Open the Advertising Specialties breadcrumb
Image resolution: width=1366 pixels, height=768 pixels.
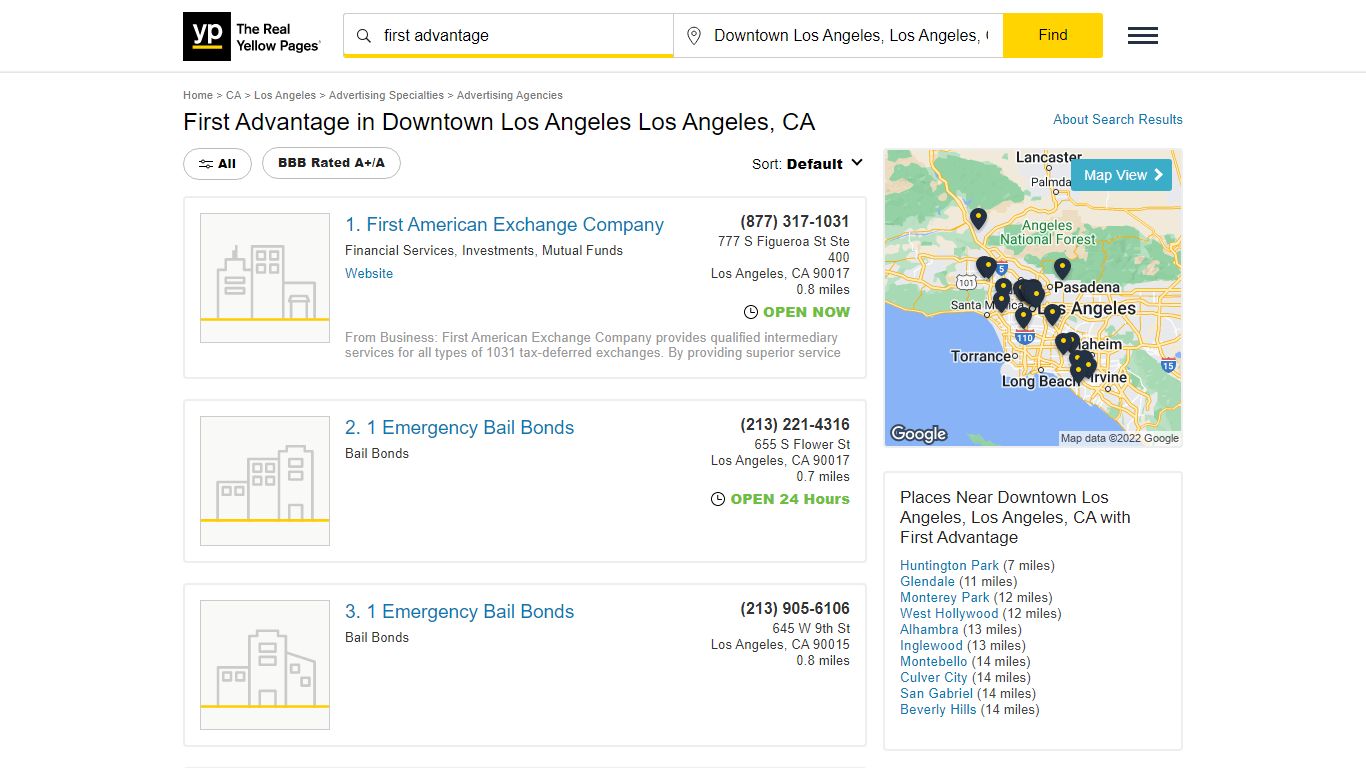(x=386, y=95)
